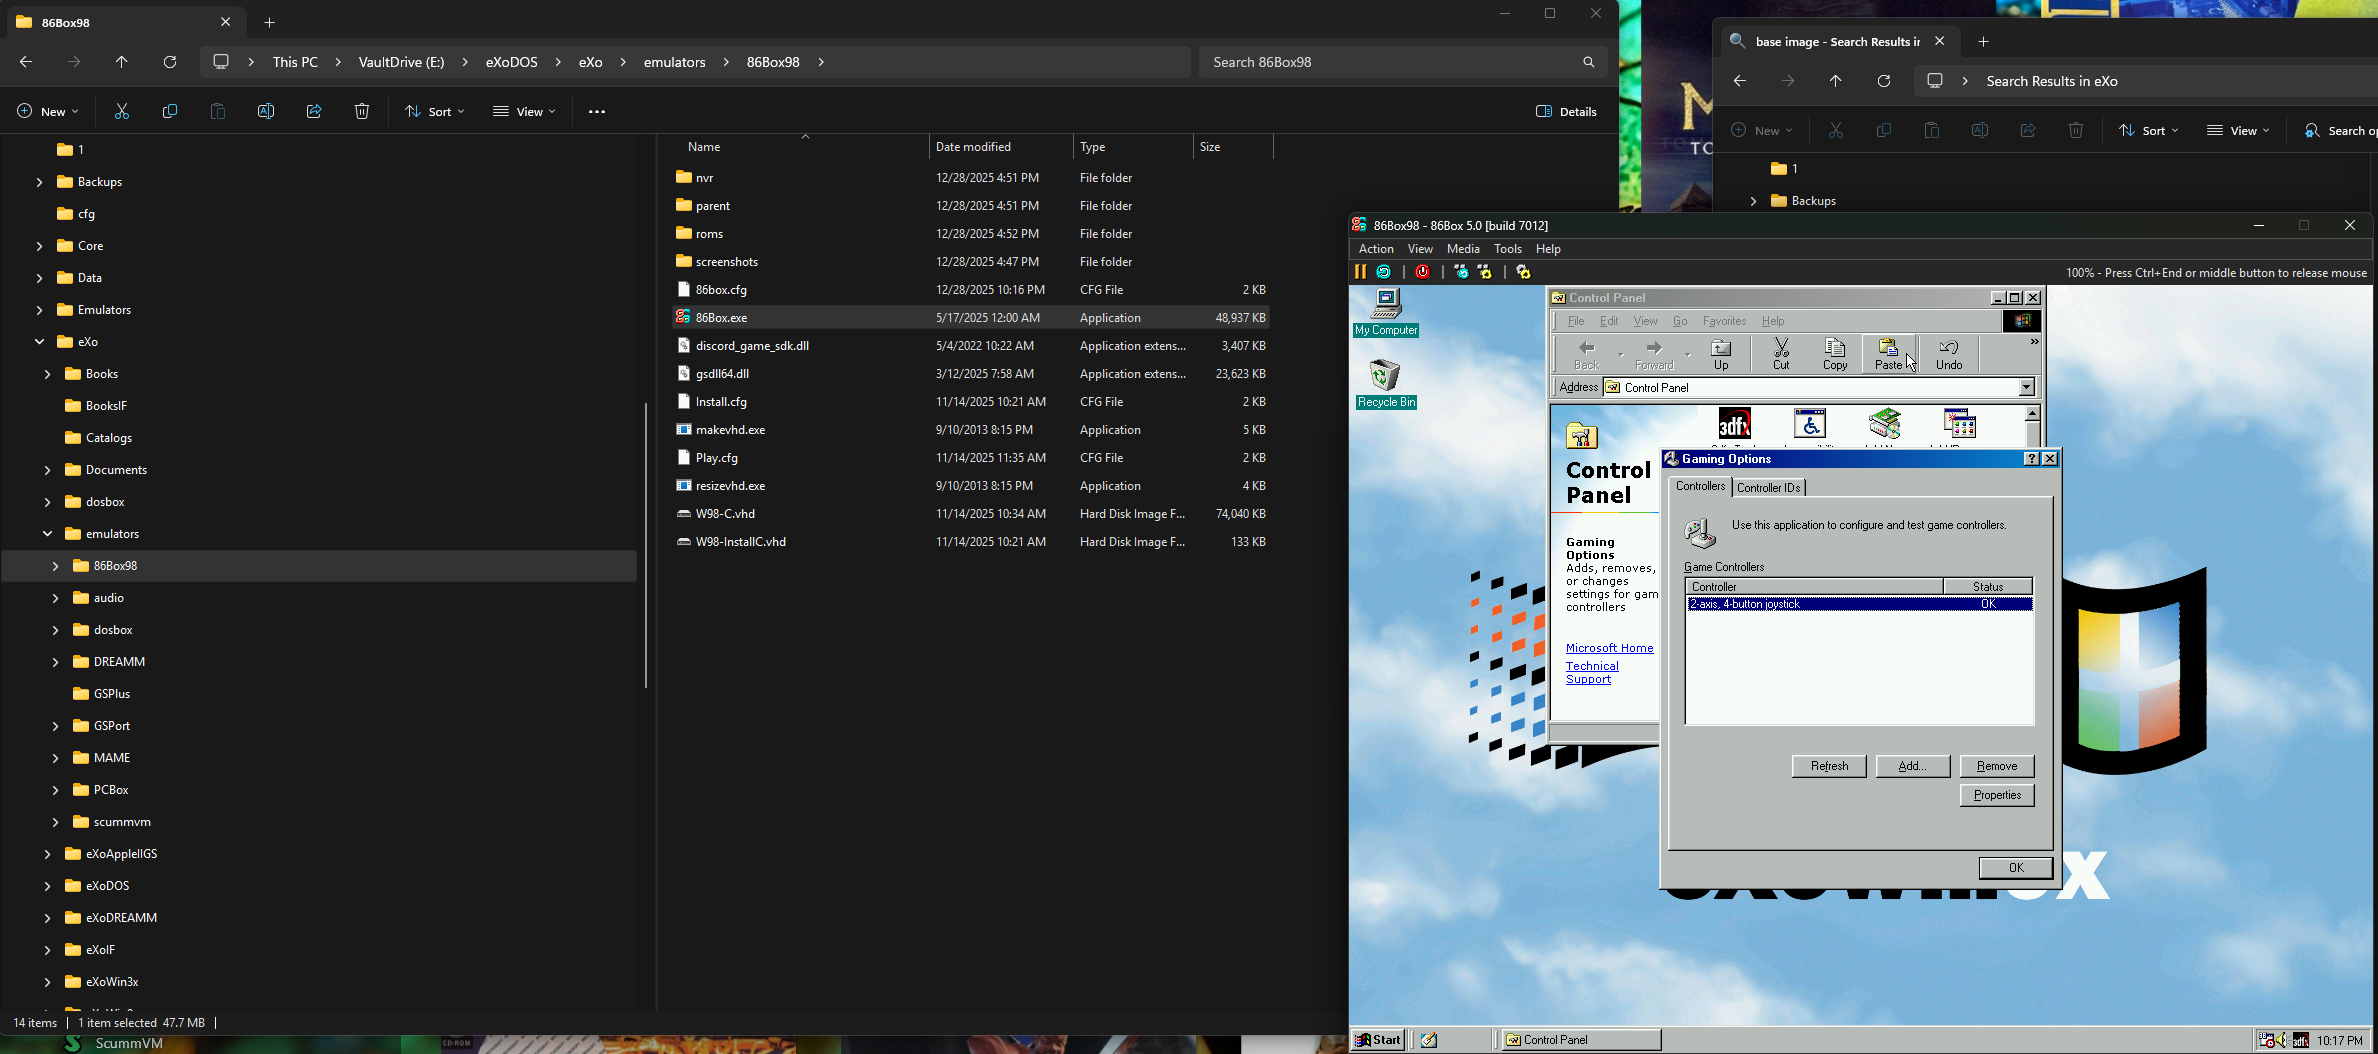Open the 86Box Media menu
Image resolution: width=2378 pixels, height=1054 pixels.
click(x=1462, y=249)
